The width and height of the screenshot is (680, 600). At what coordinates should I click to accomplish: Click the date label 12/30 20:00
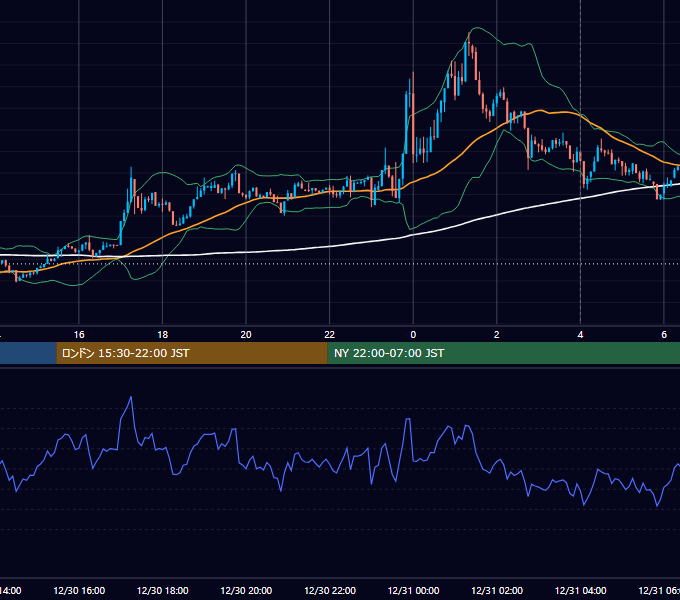click(x=246, y=590)
